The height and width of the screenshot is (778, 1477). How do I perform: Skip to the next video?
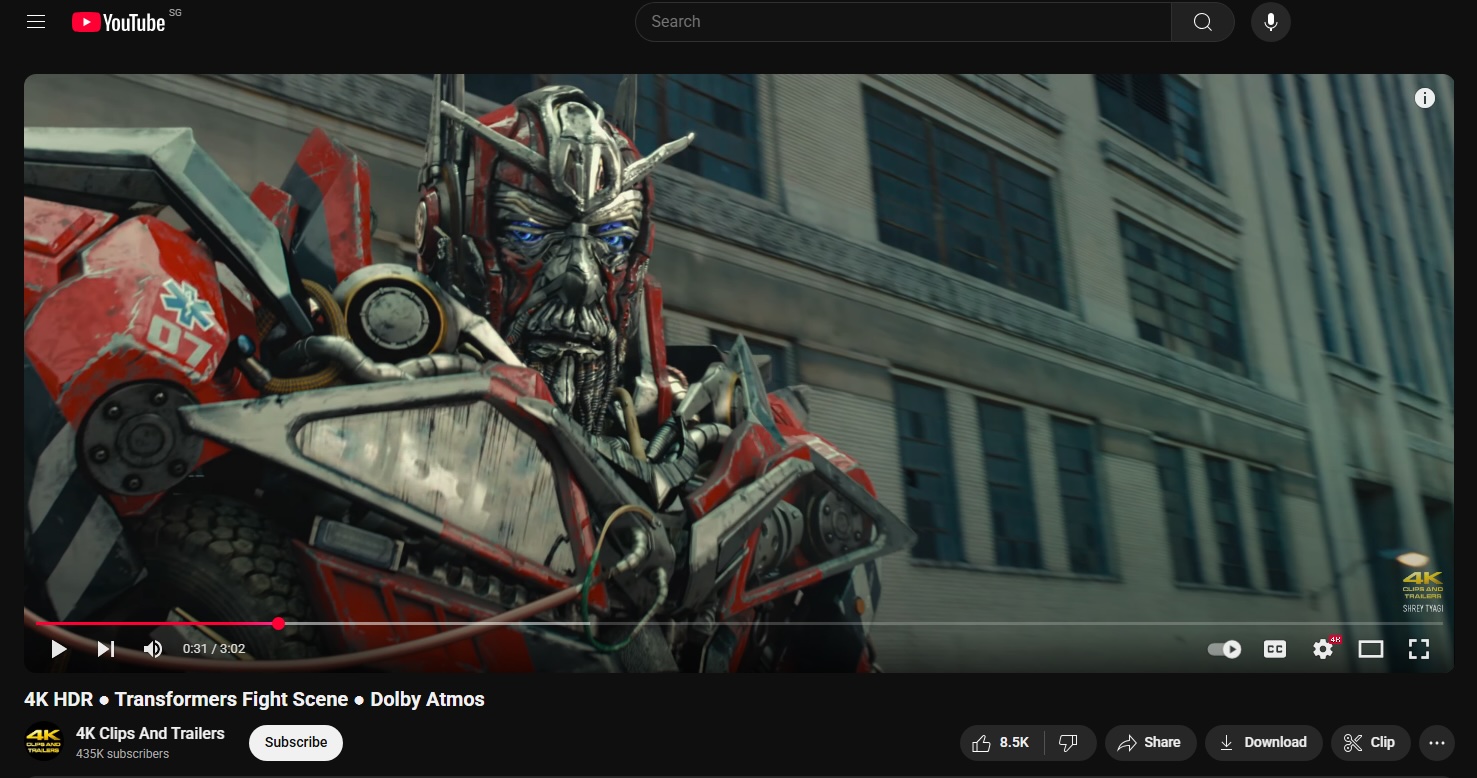[106, 649]
